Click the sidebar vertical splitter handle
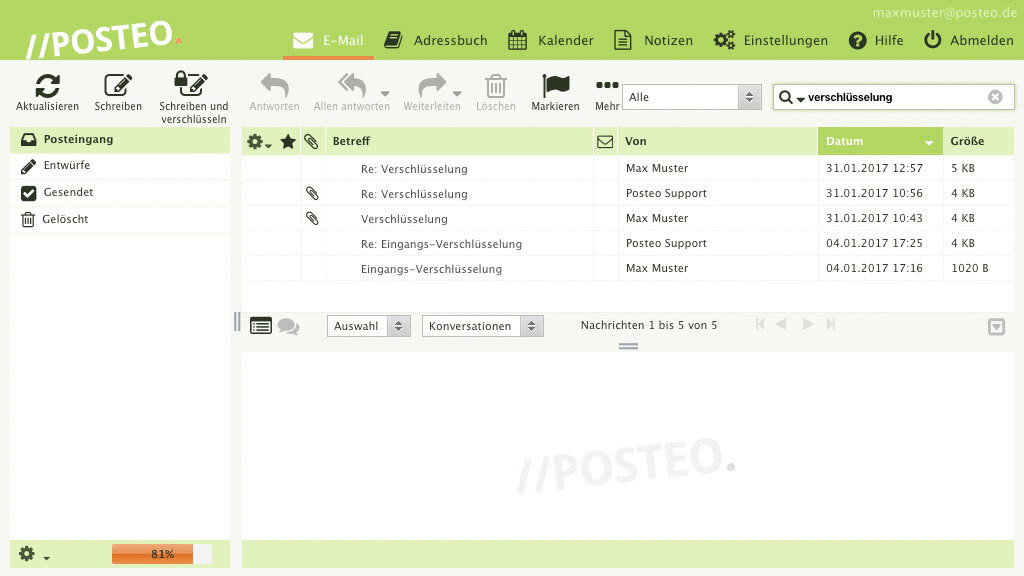This screenshot has height=576, width=1024. click(x=236, y=322)
